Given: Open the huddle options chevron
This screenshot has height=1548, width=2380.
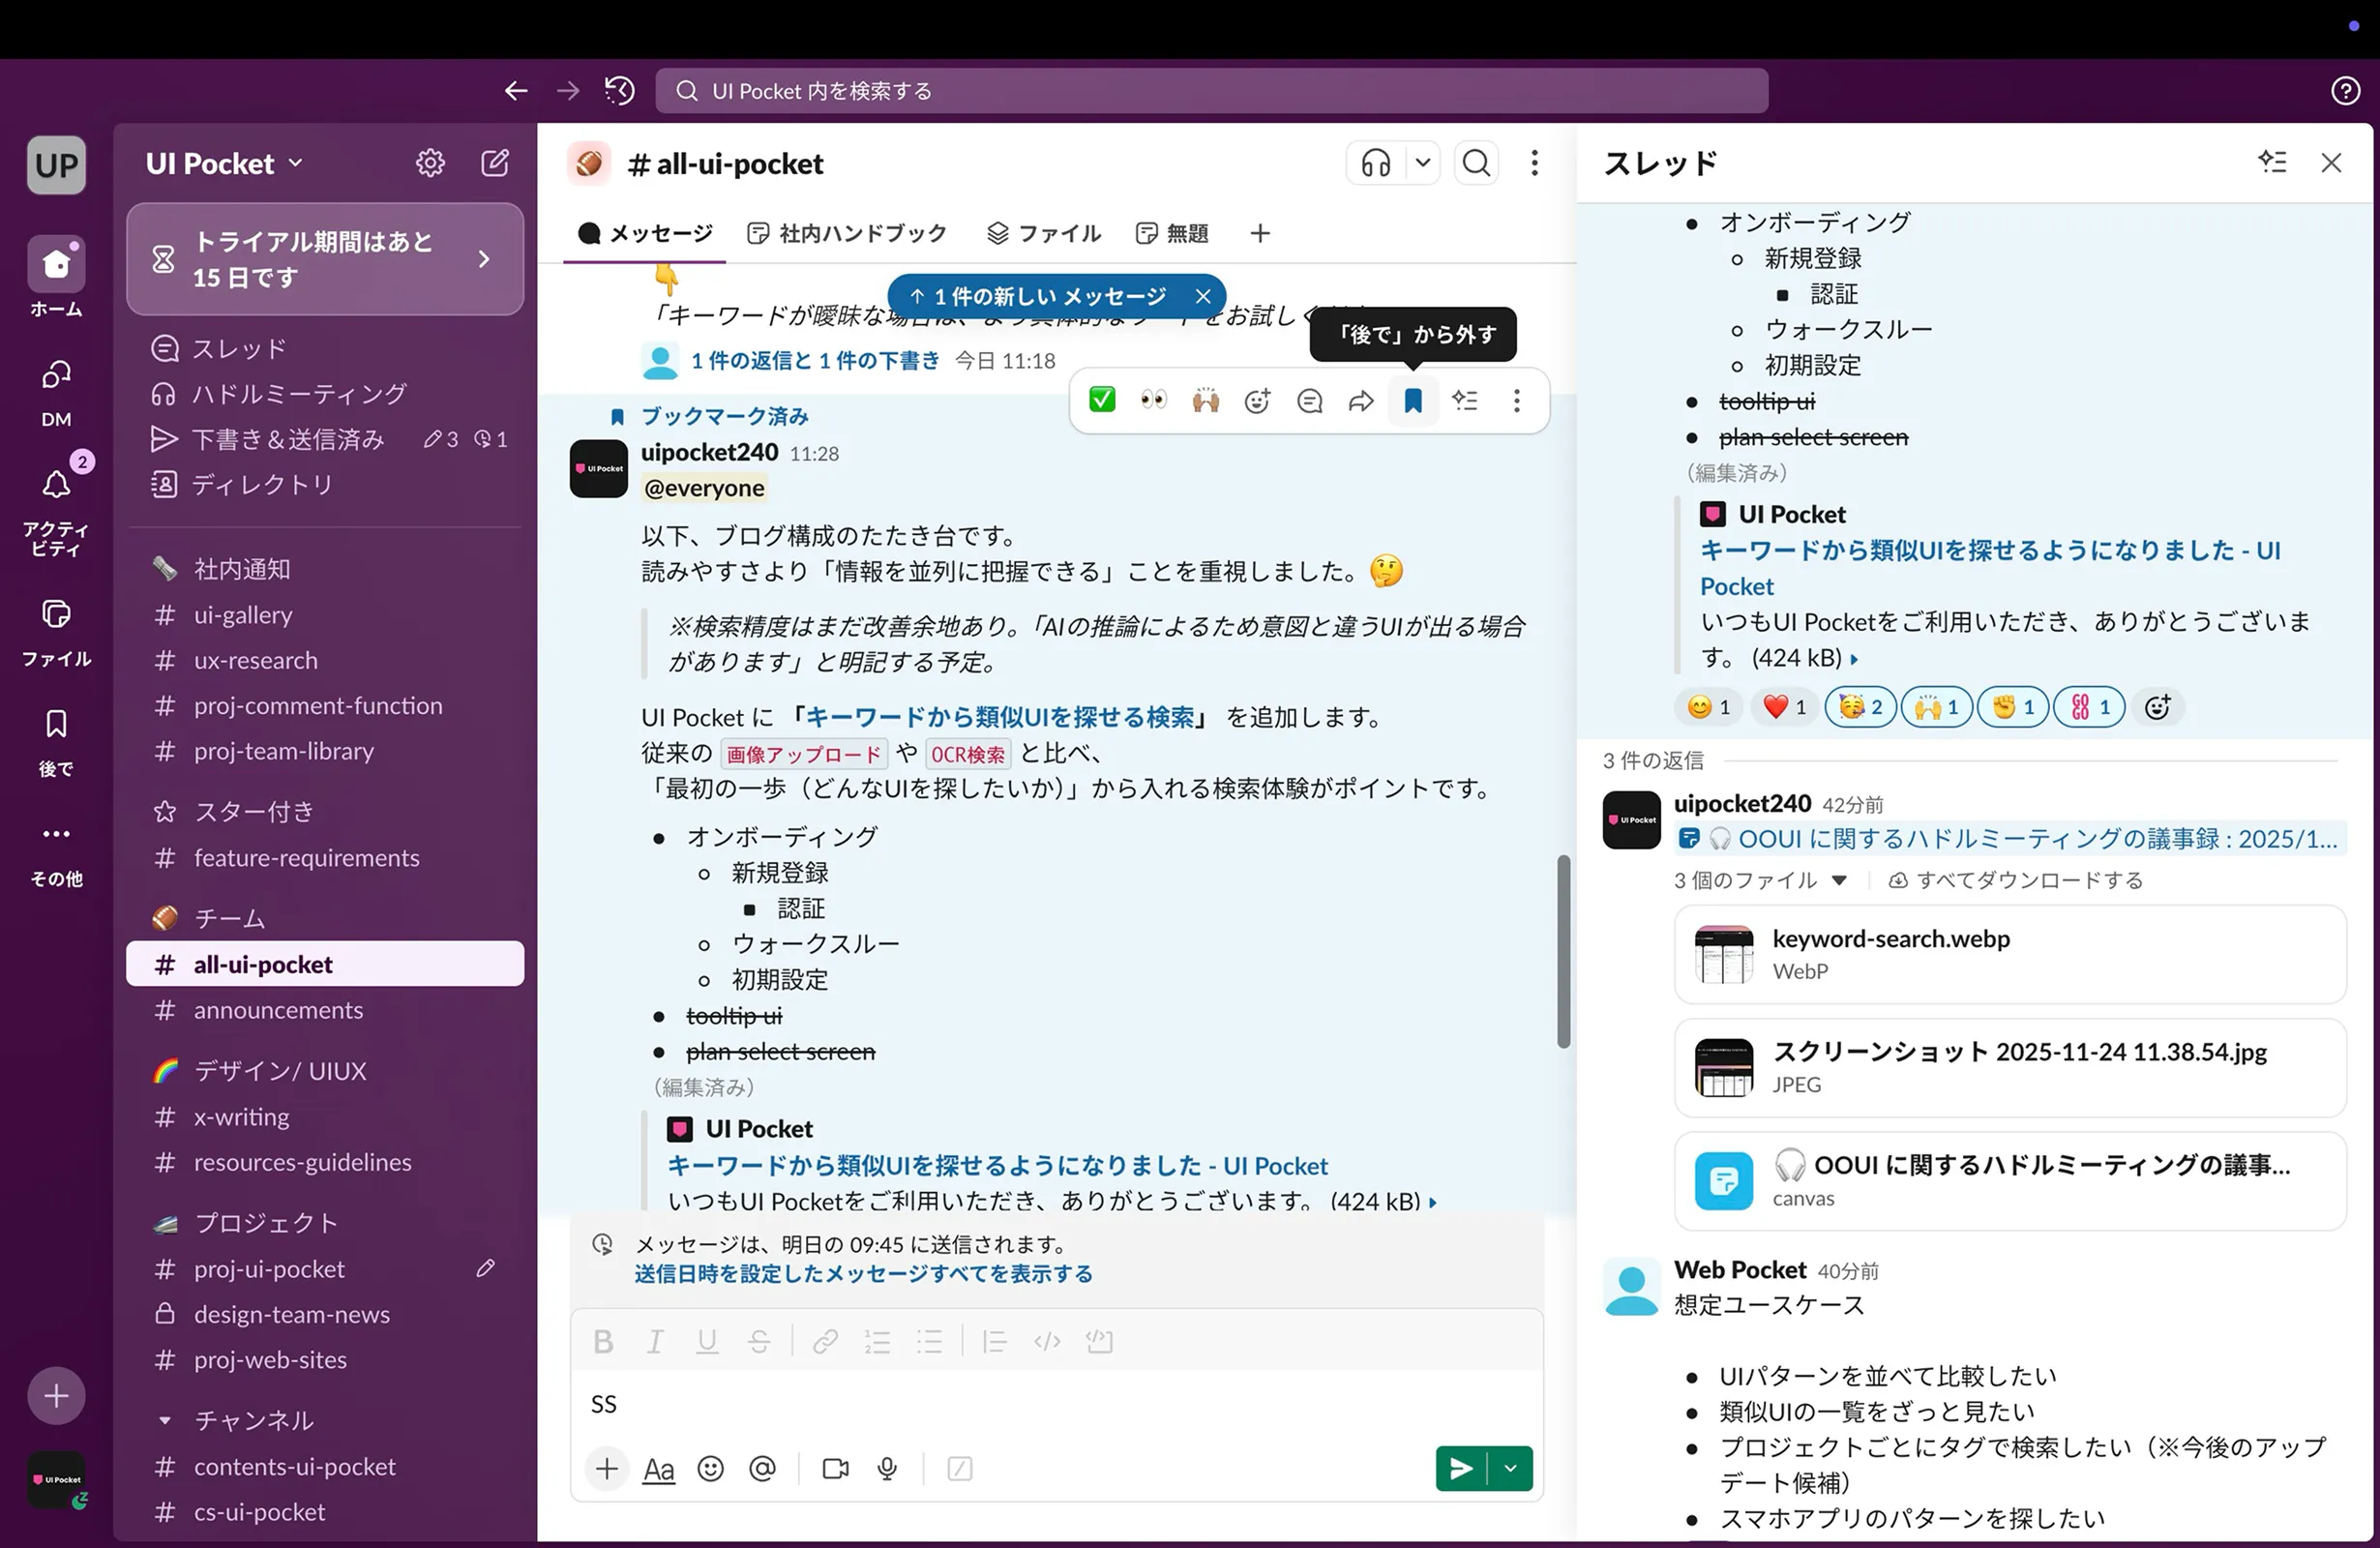Looking at the screenshot, I should tap(1423, 163).
